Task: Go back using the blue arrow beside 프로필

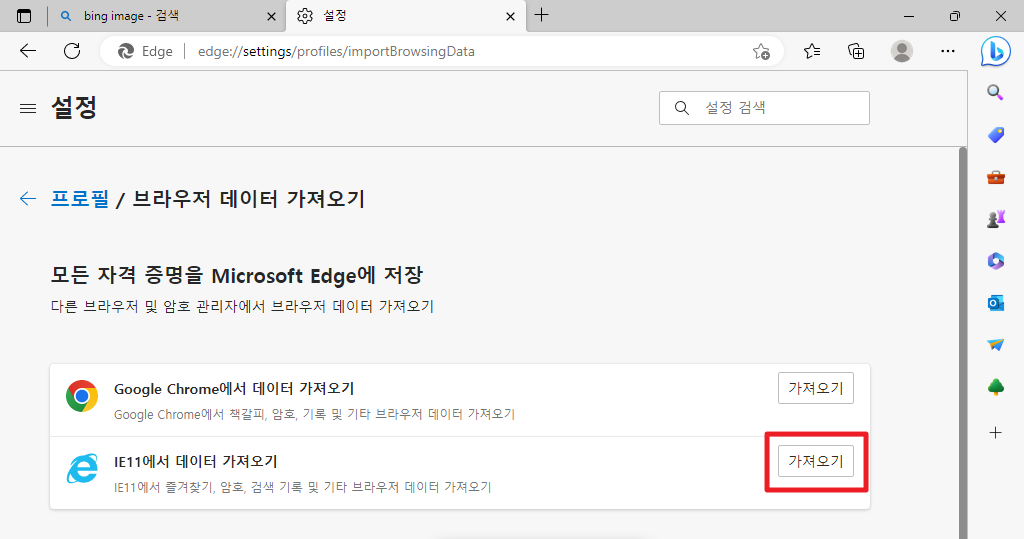Action: [27, 199]
